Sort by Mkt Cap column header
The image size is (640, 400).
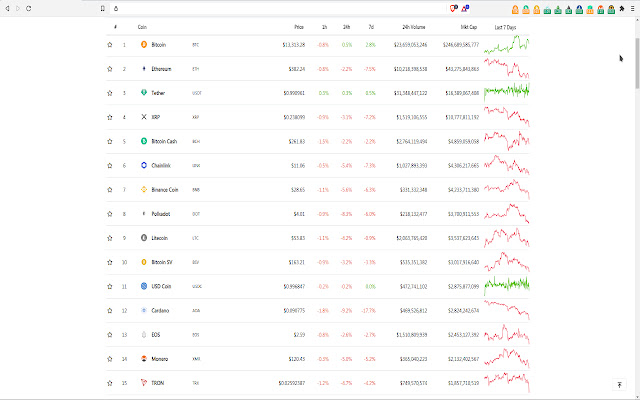tap(469, 27)
